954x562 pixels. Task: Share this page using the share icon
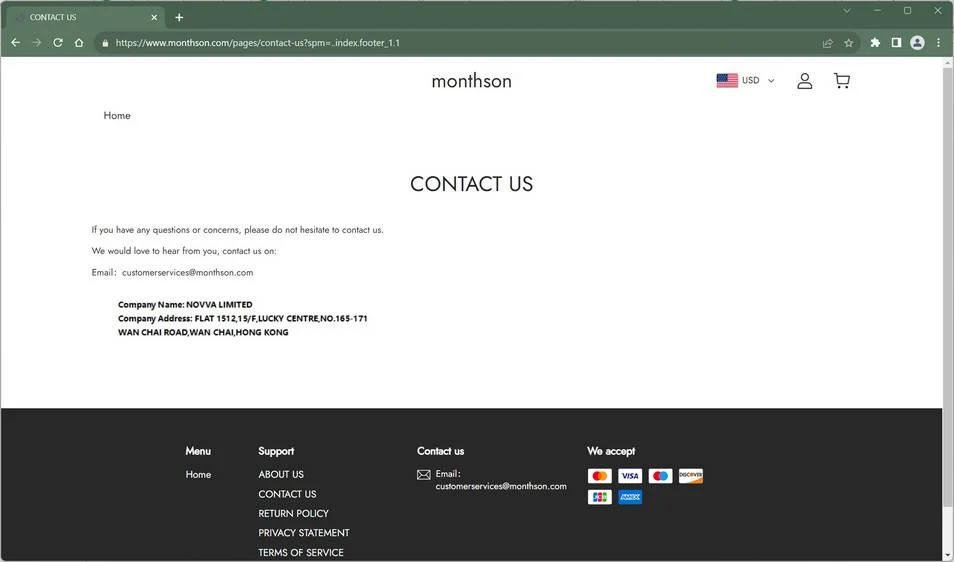click(827, 43)
